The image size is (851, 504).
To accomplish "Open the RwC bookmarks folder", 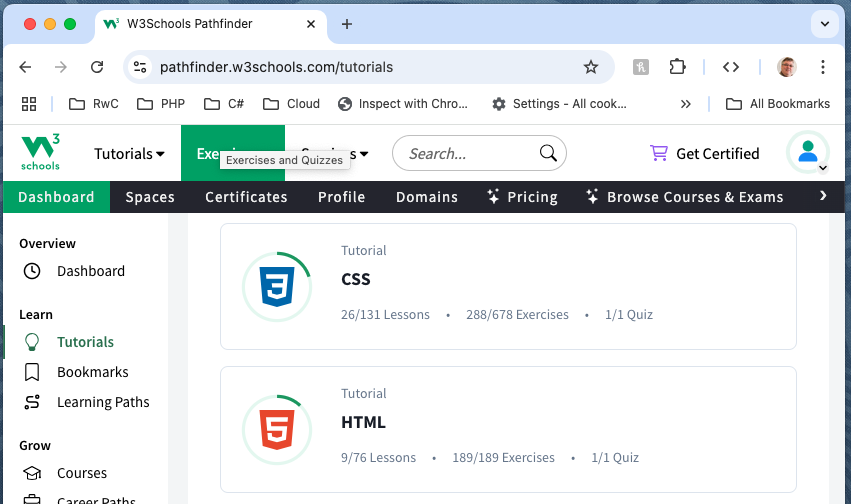I will coord(93,104).
